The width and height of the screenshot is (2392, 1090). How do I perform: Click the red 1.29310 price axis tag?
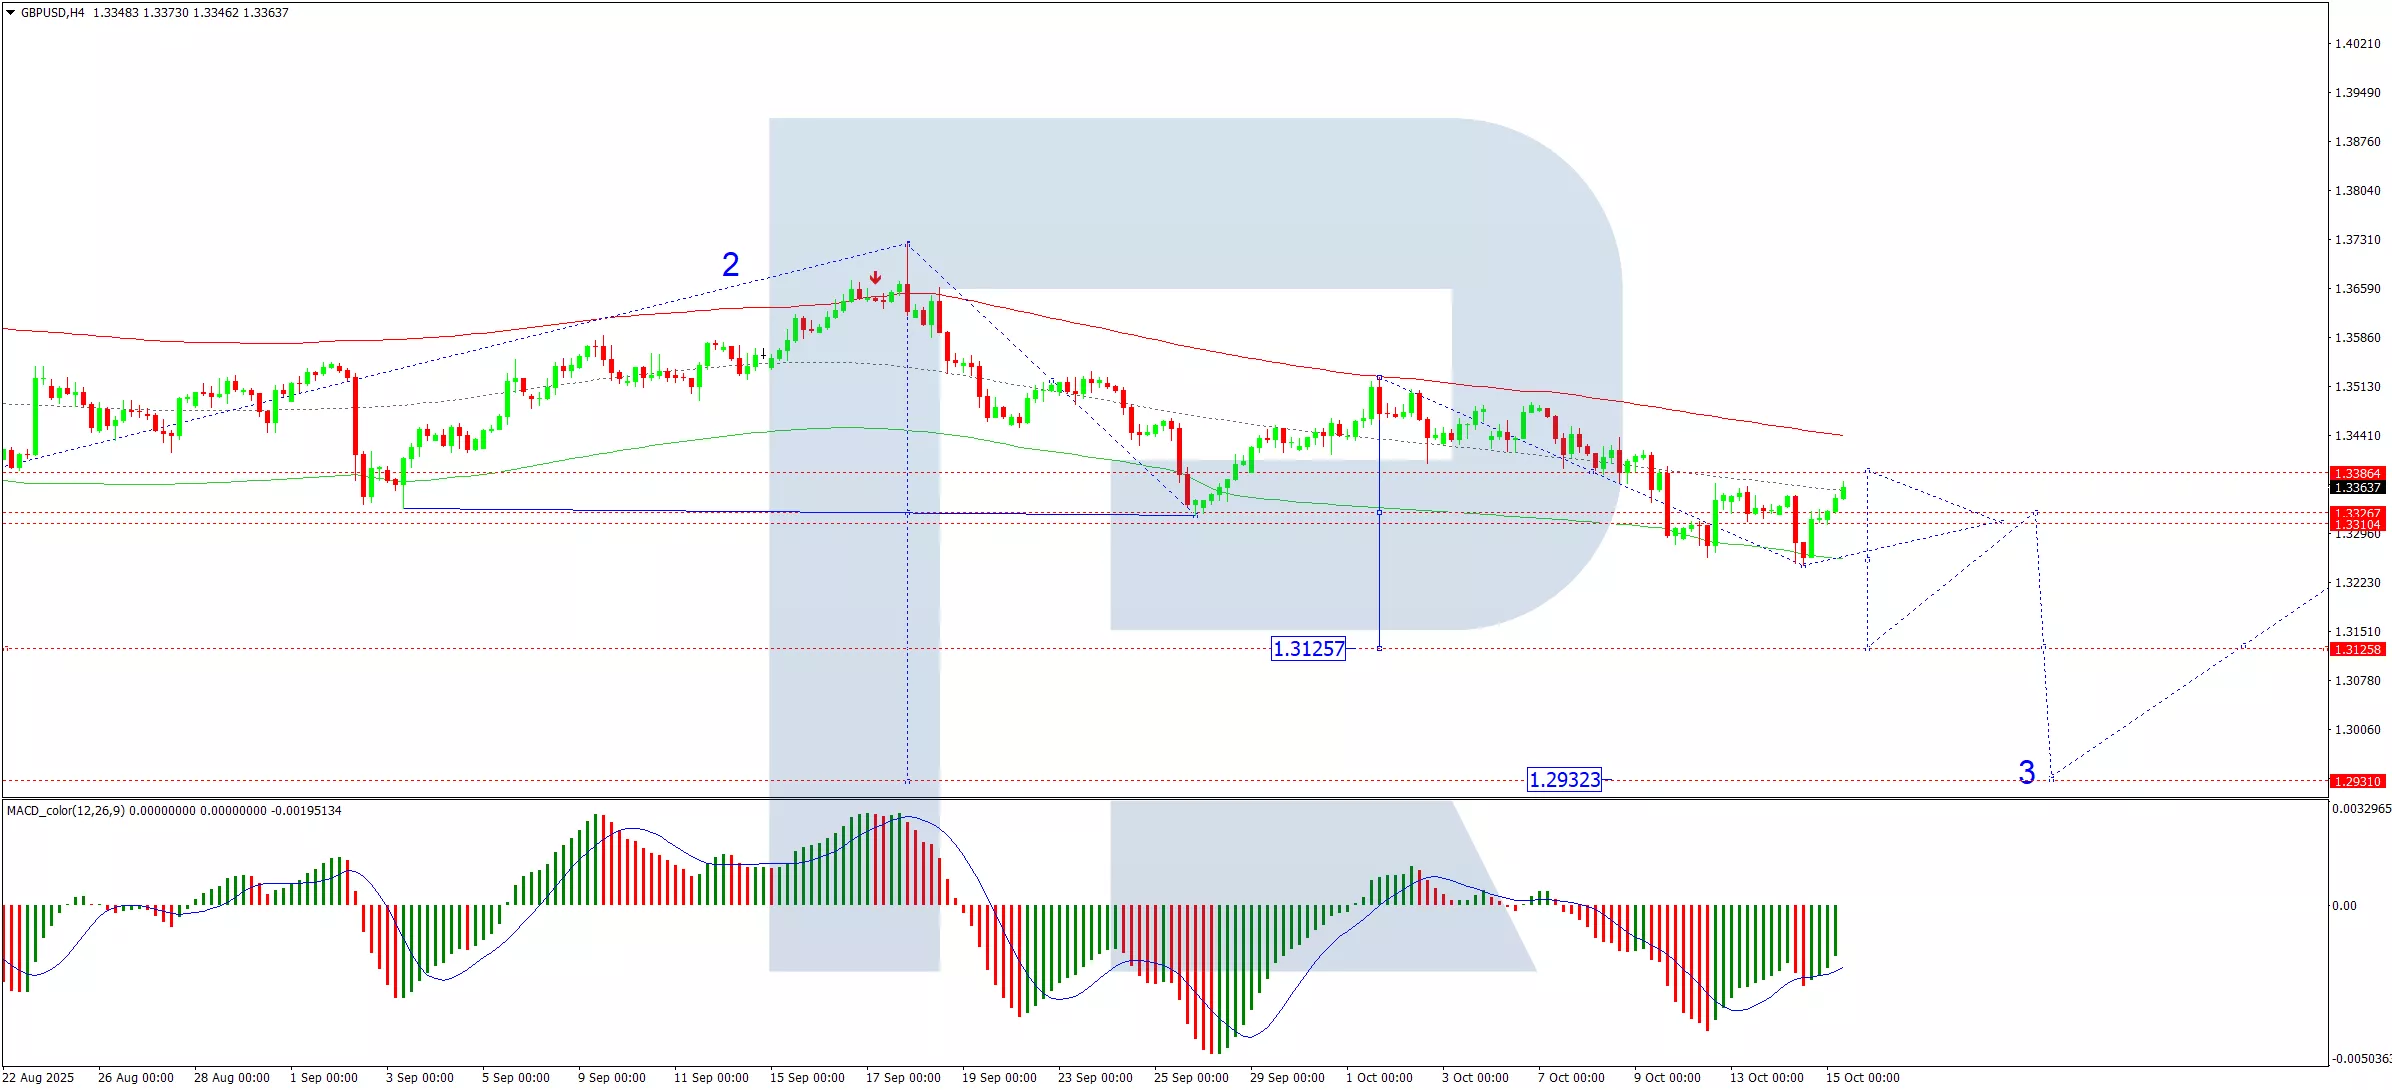pyautogui.click(x=2357, y=781)
